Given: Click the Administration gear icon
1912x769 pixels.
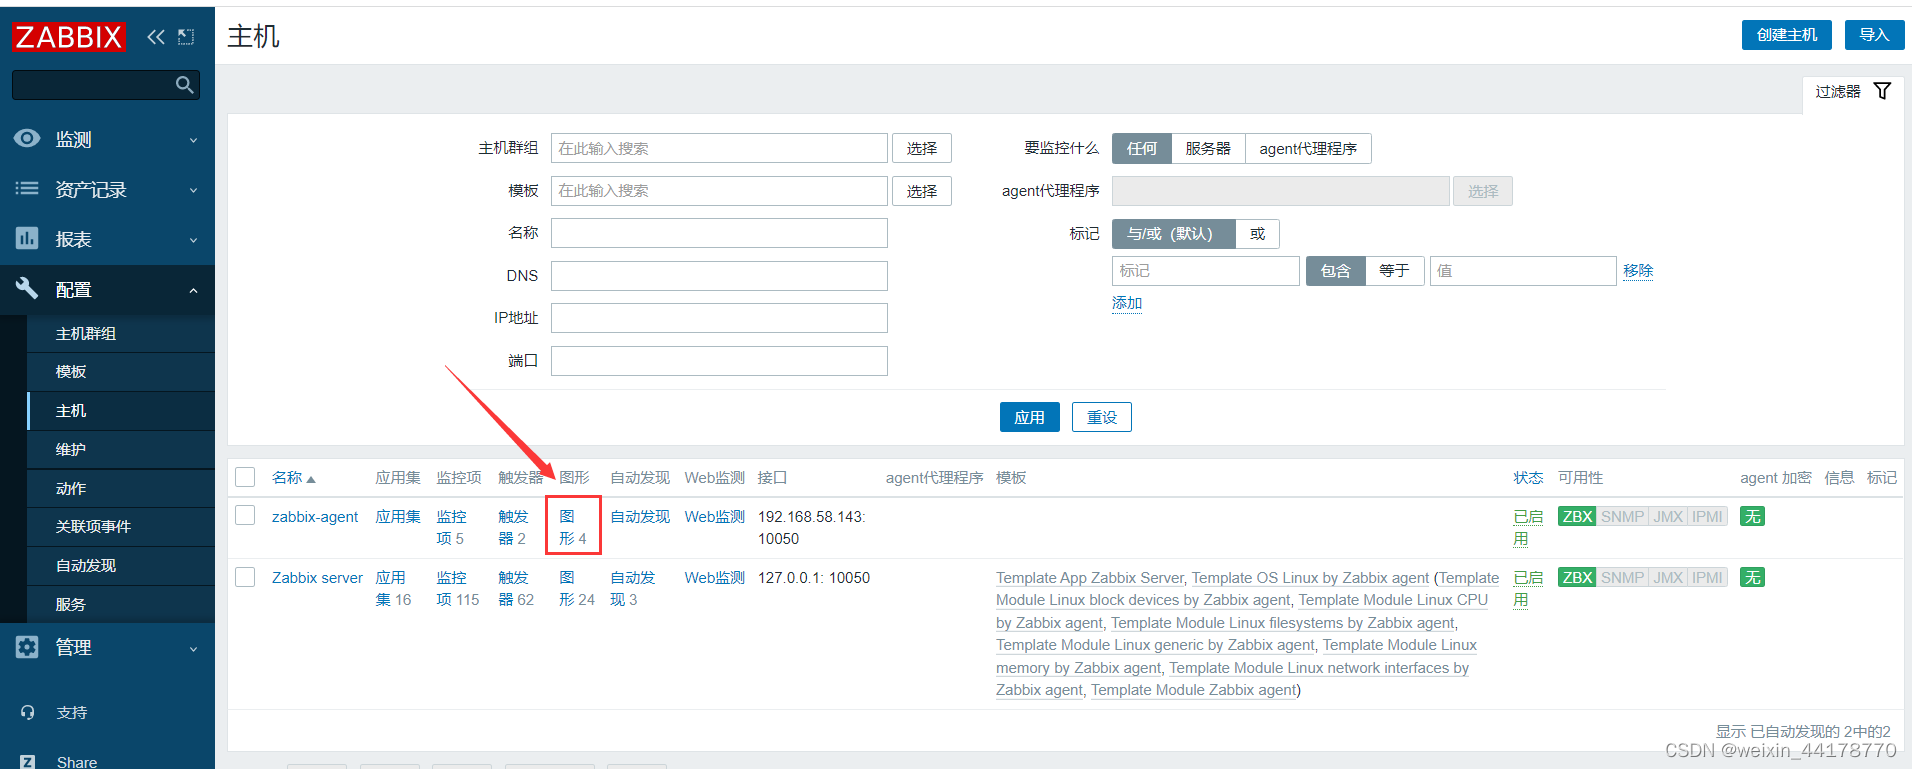Looking at the screenshot, I should coord(27,647).
